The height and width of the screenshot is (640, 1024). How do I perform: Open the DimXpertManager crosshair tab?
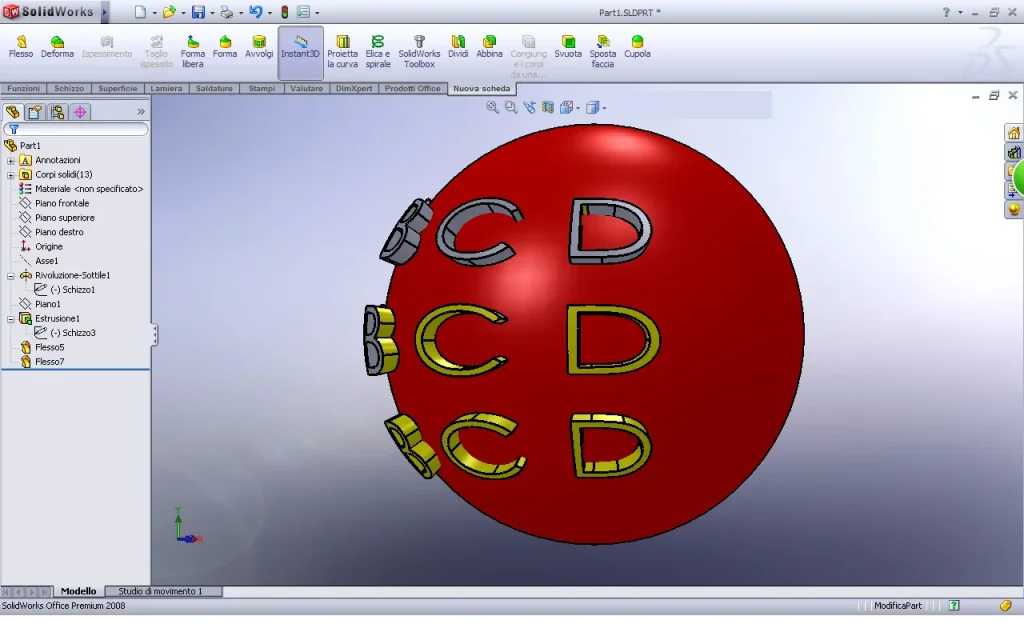(x=80, y=112)
